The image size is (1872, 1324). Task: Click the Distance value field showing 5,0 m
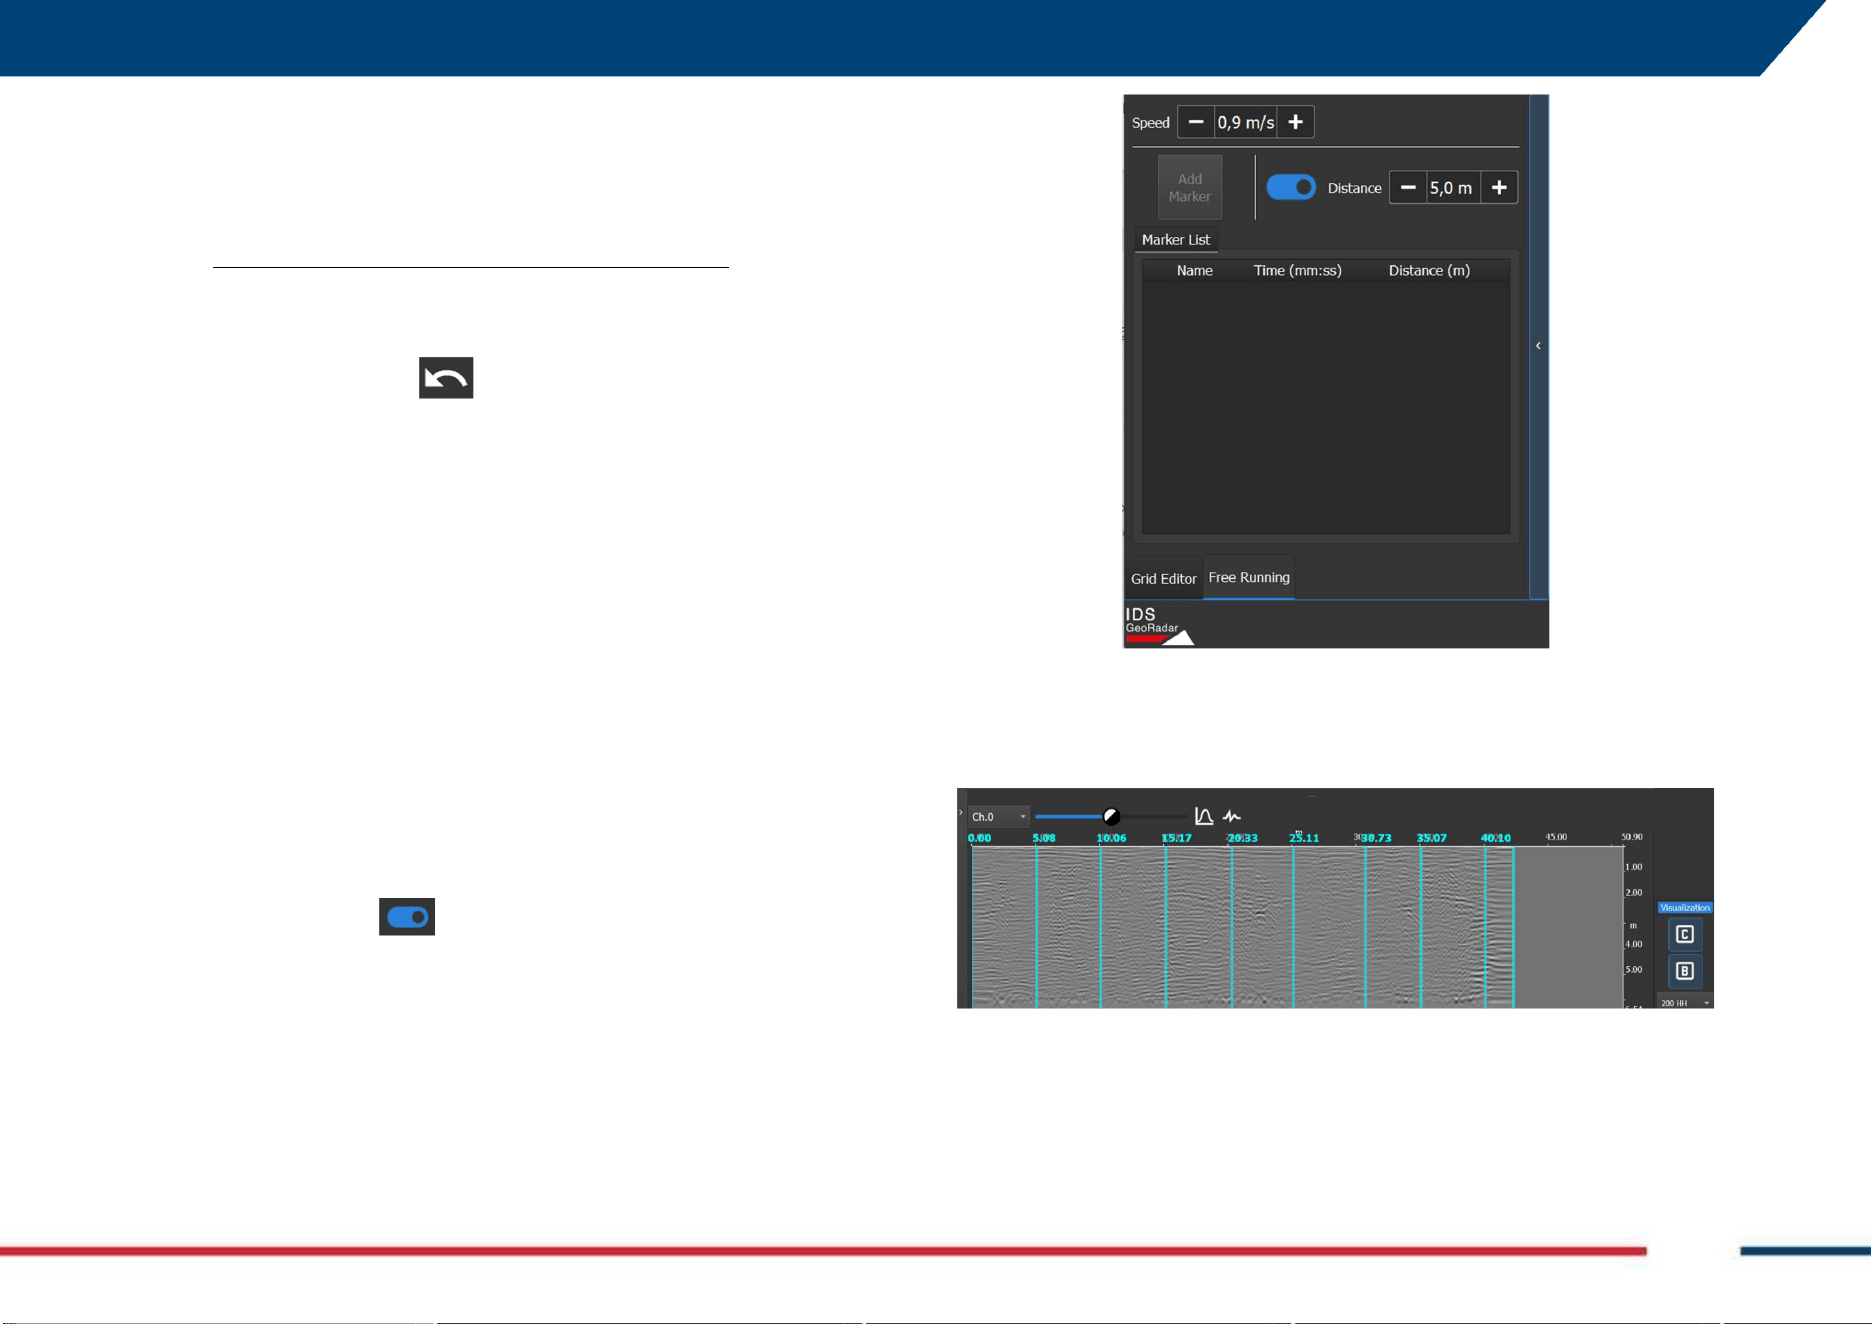(1454, 188)
